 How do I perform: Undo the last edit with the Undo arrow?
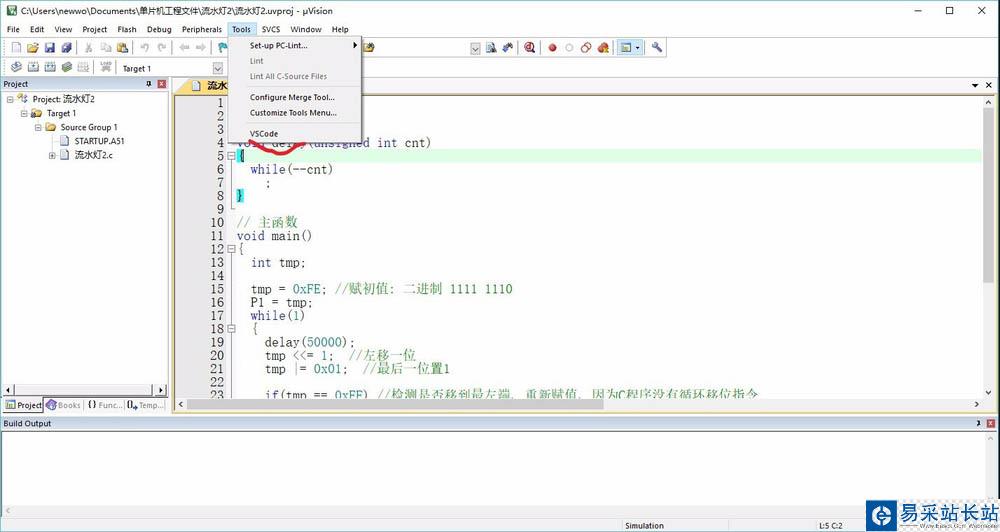click(145, 48)
